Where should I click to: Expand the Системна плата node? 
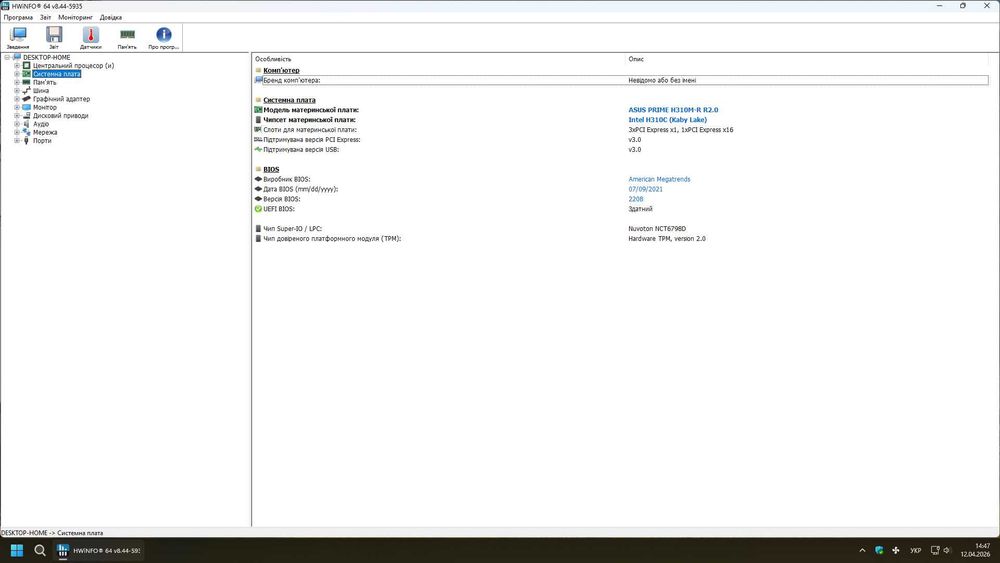(17, 74)
